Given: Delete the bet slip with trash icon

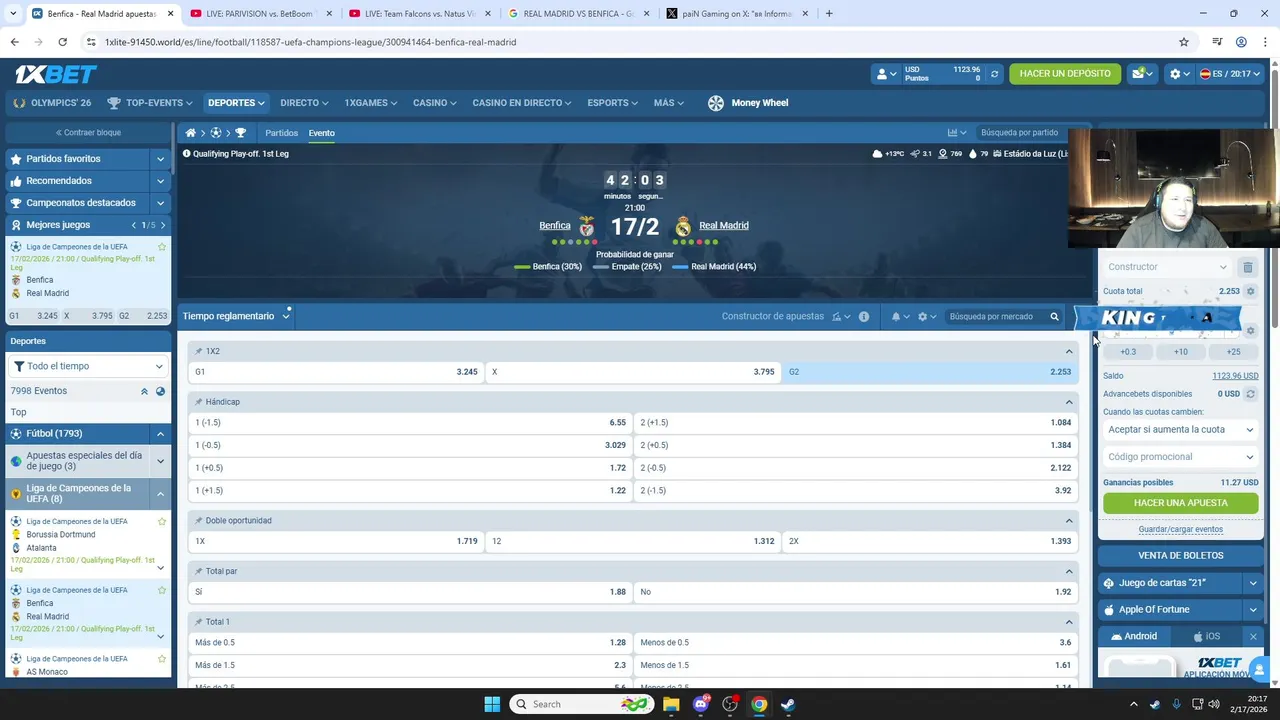Looking at the screenshot, I should (1247, 267).
